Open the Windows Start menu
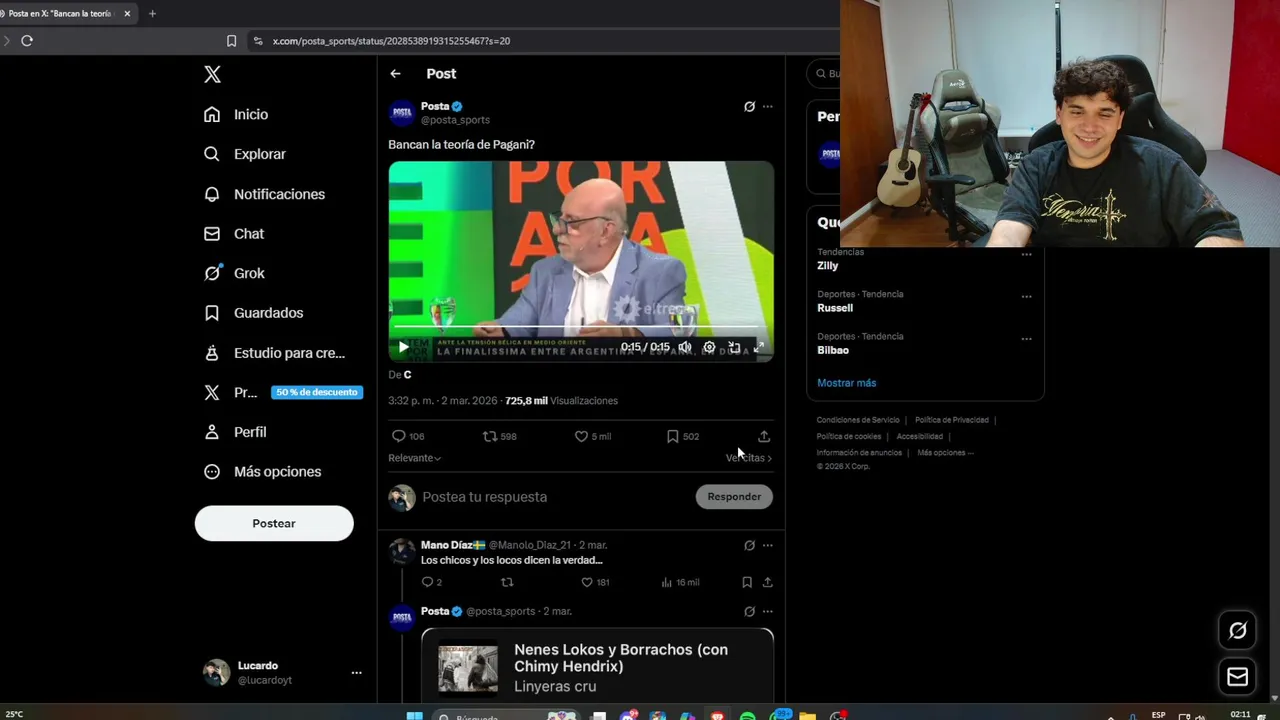Image resolution: width=1280 pixels, height=720 pixels. tap(414, 716)
